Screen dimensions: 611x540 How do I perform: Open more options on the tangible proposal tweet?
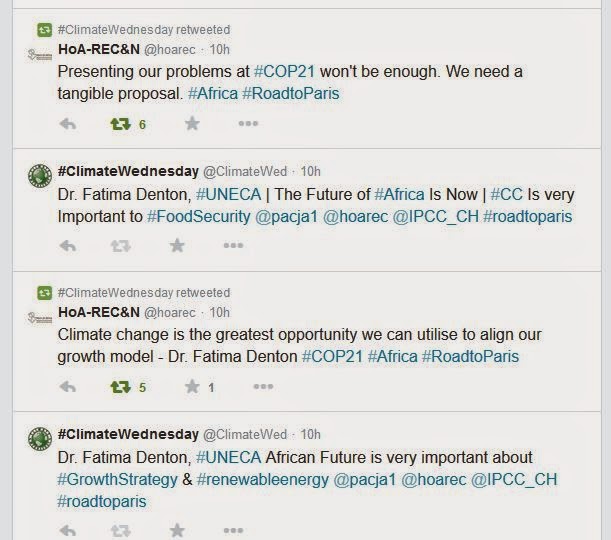[248, 124]
